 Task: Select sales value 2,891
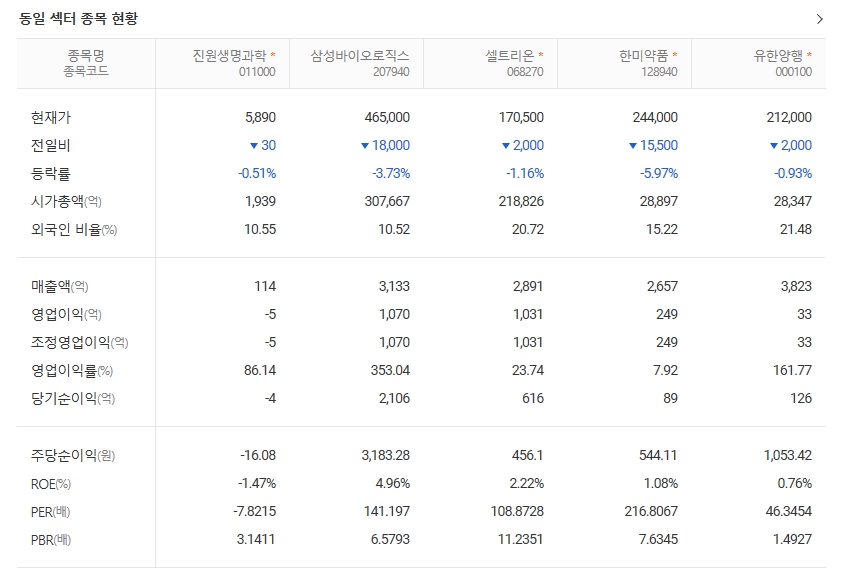click(x=528, y=286)
